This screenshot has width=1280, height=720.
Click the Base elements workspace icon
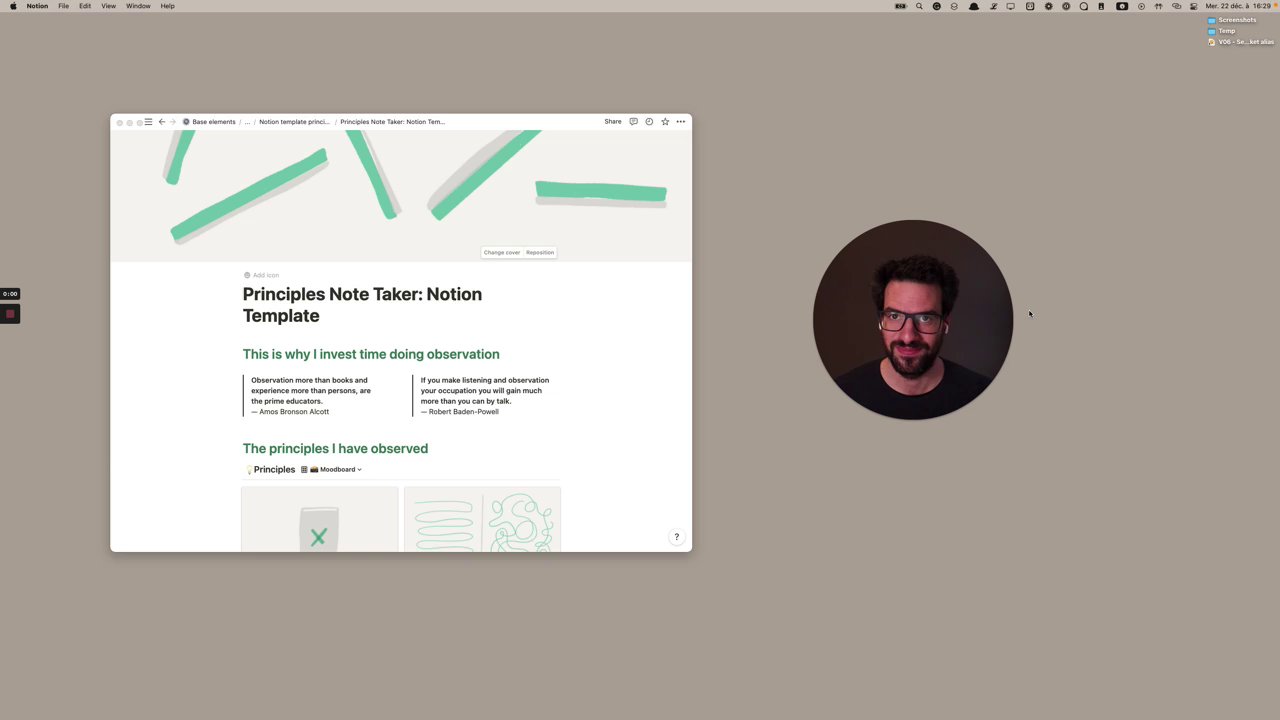tap(186, 122)
